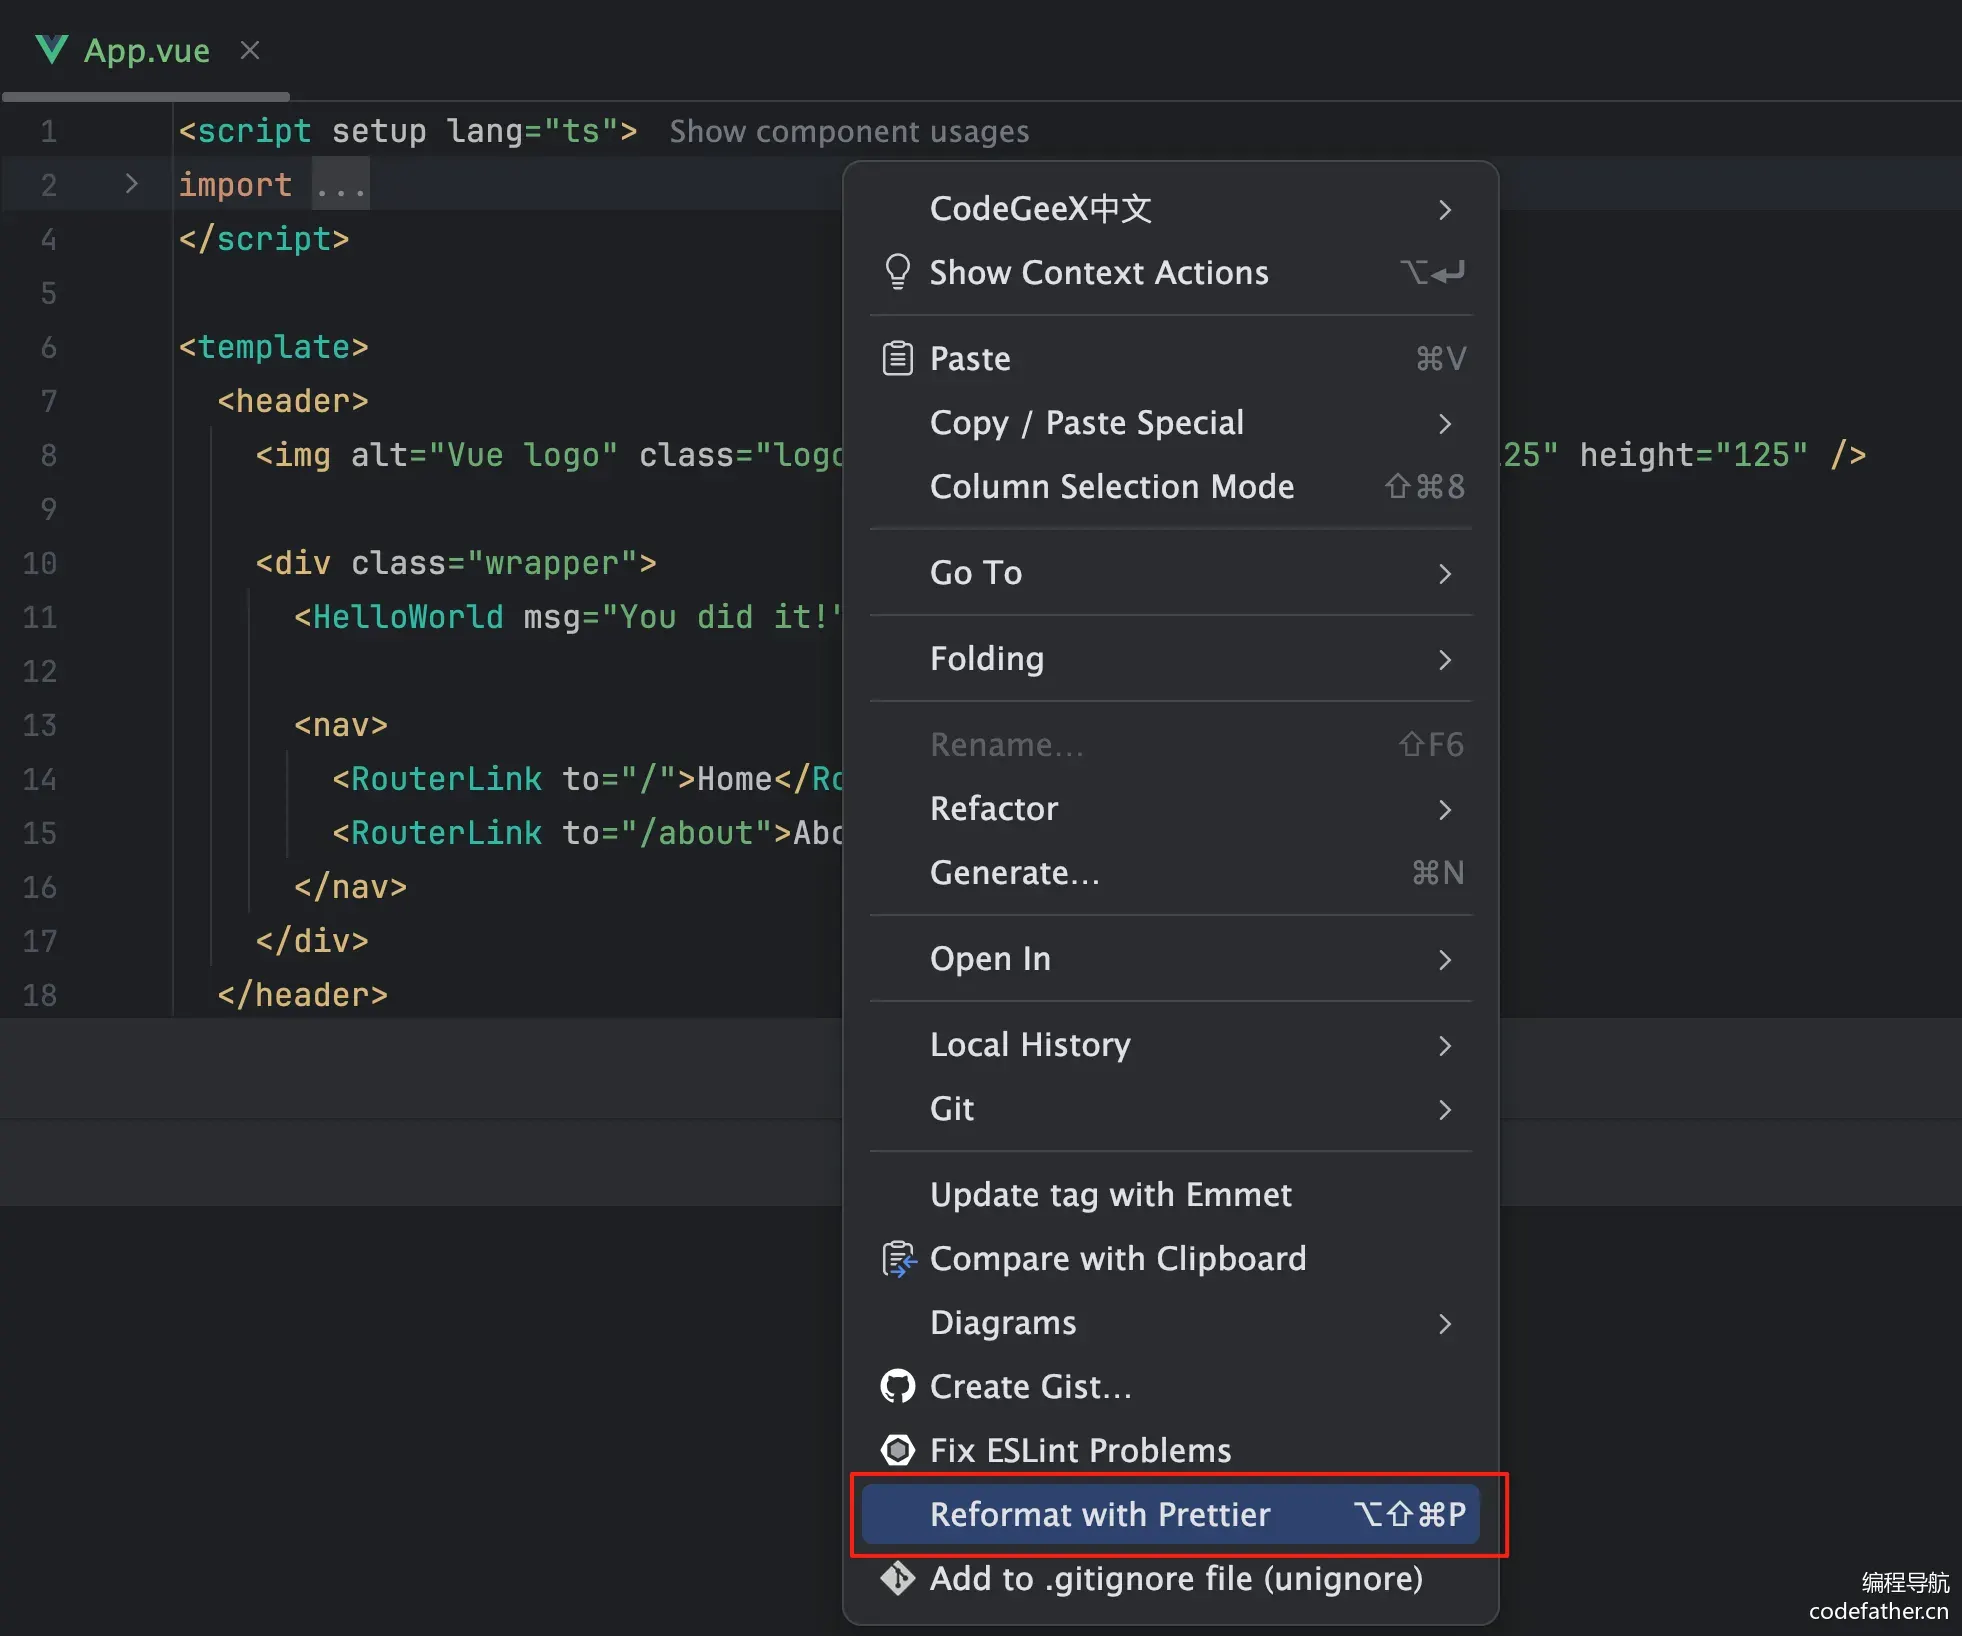Select Reformat with Prettier
1962x1636 pixels.
coord(1171,1515)
